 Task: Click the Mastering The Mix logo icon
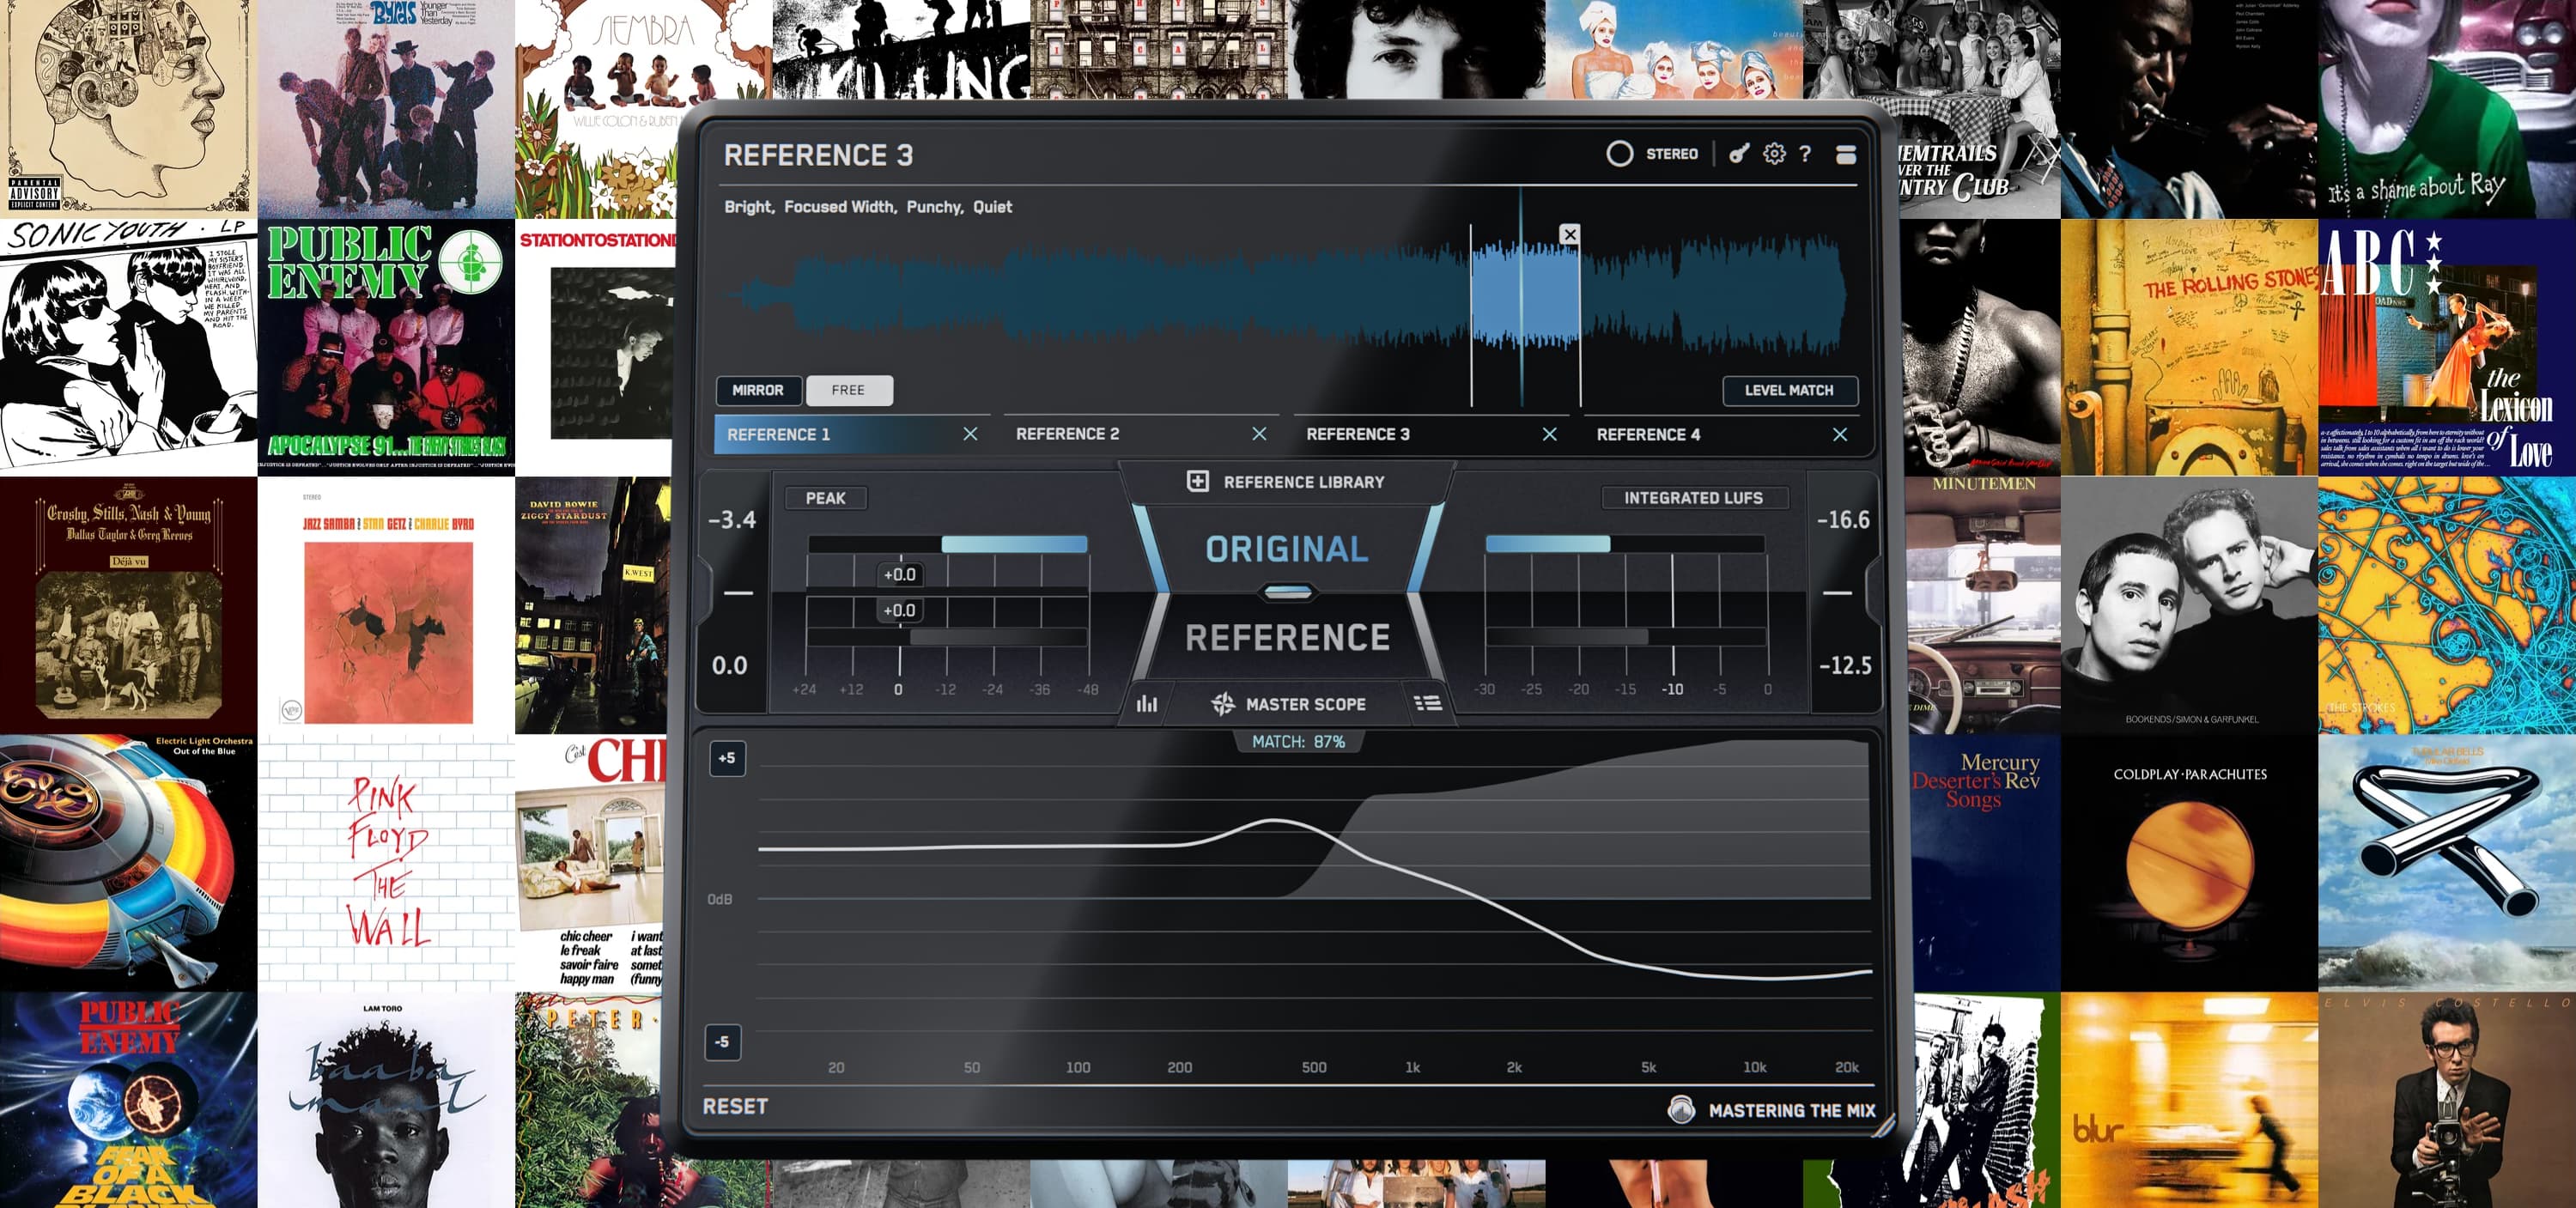(1681, 1109)
